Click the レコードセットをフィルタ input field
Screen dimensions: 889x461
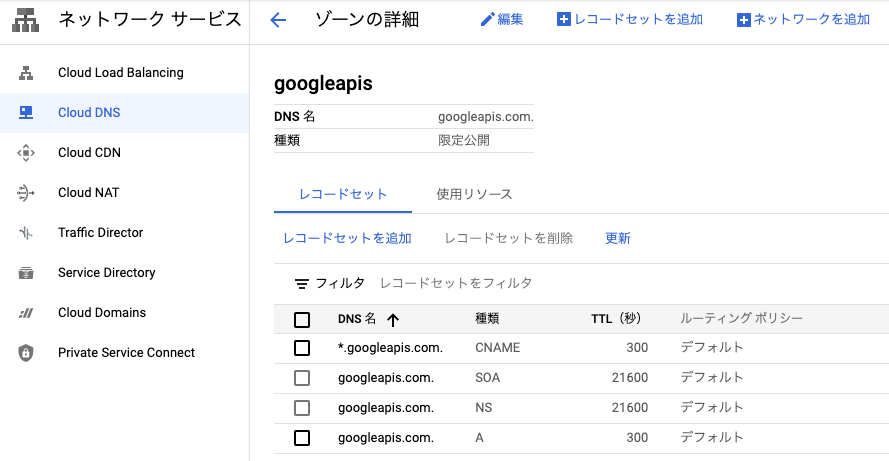pyautogui.click(x=456, y=283)
